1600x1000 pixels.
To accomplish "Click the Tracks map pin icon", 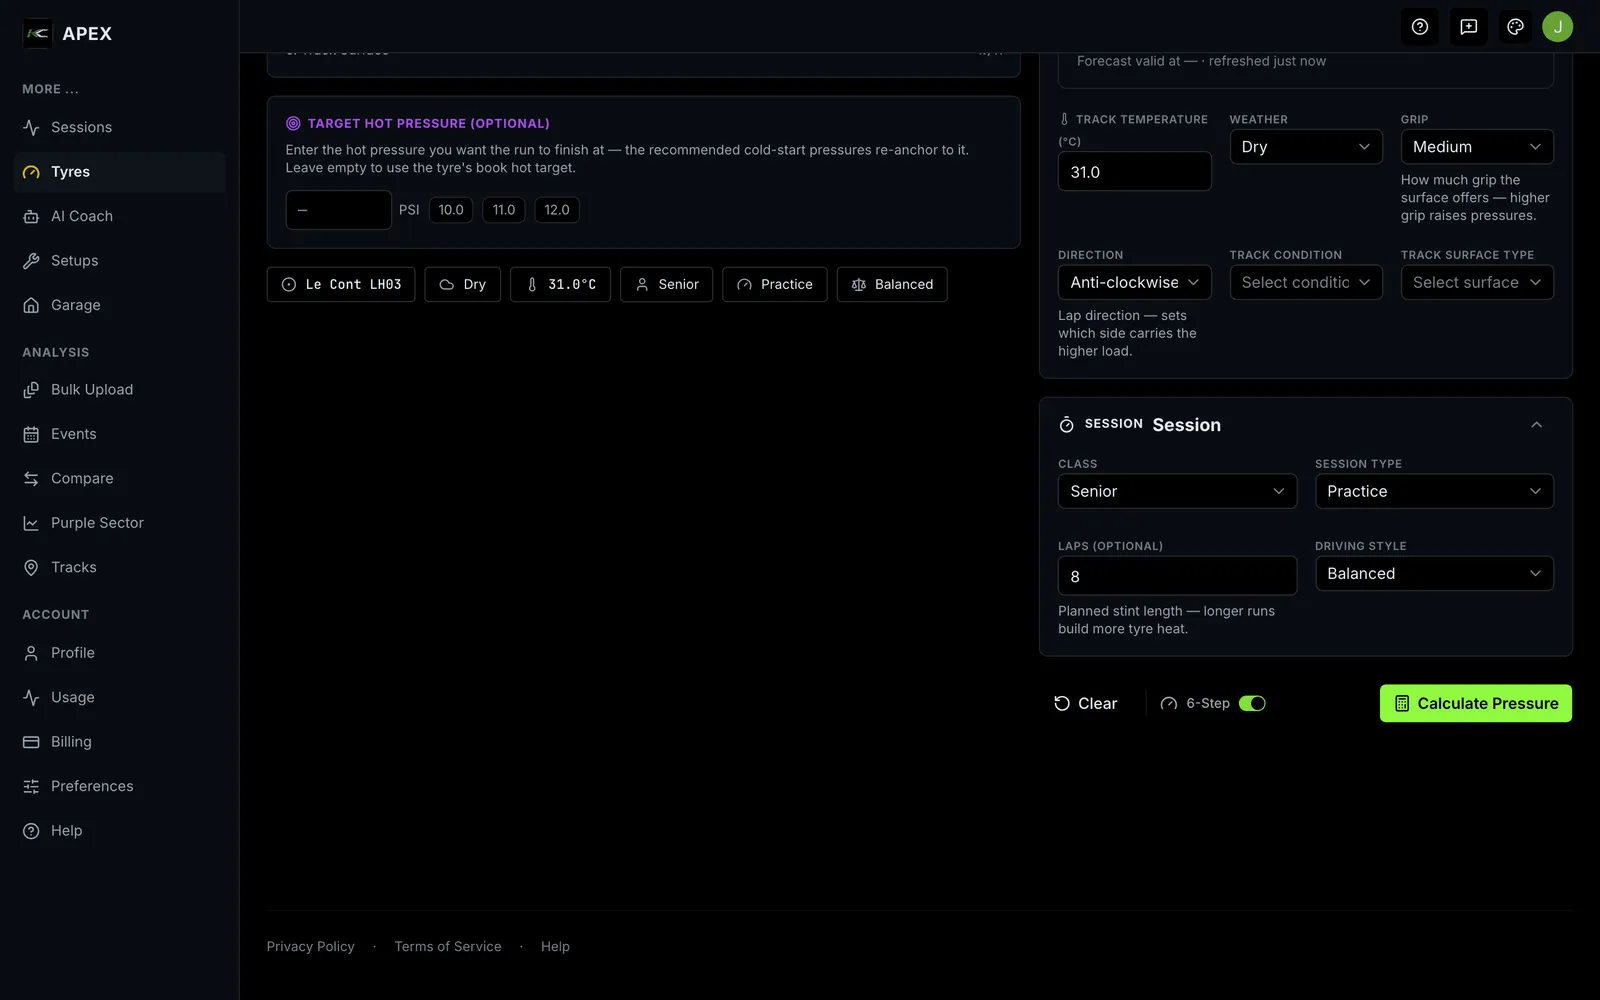I will (x=31, y=567).
